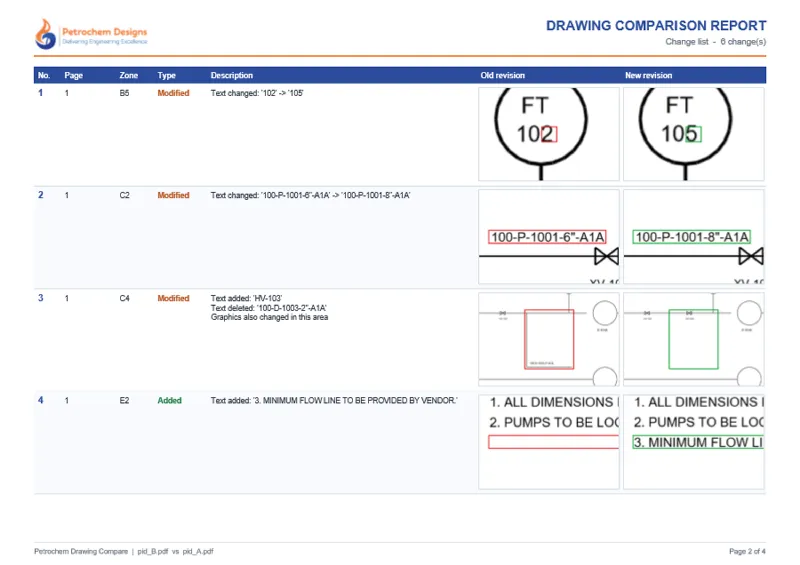This screenshot has height=565, width=800.
Task: Select change number 3 in the list
Action: [x=41, y=298]
